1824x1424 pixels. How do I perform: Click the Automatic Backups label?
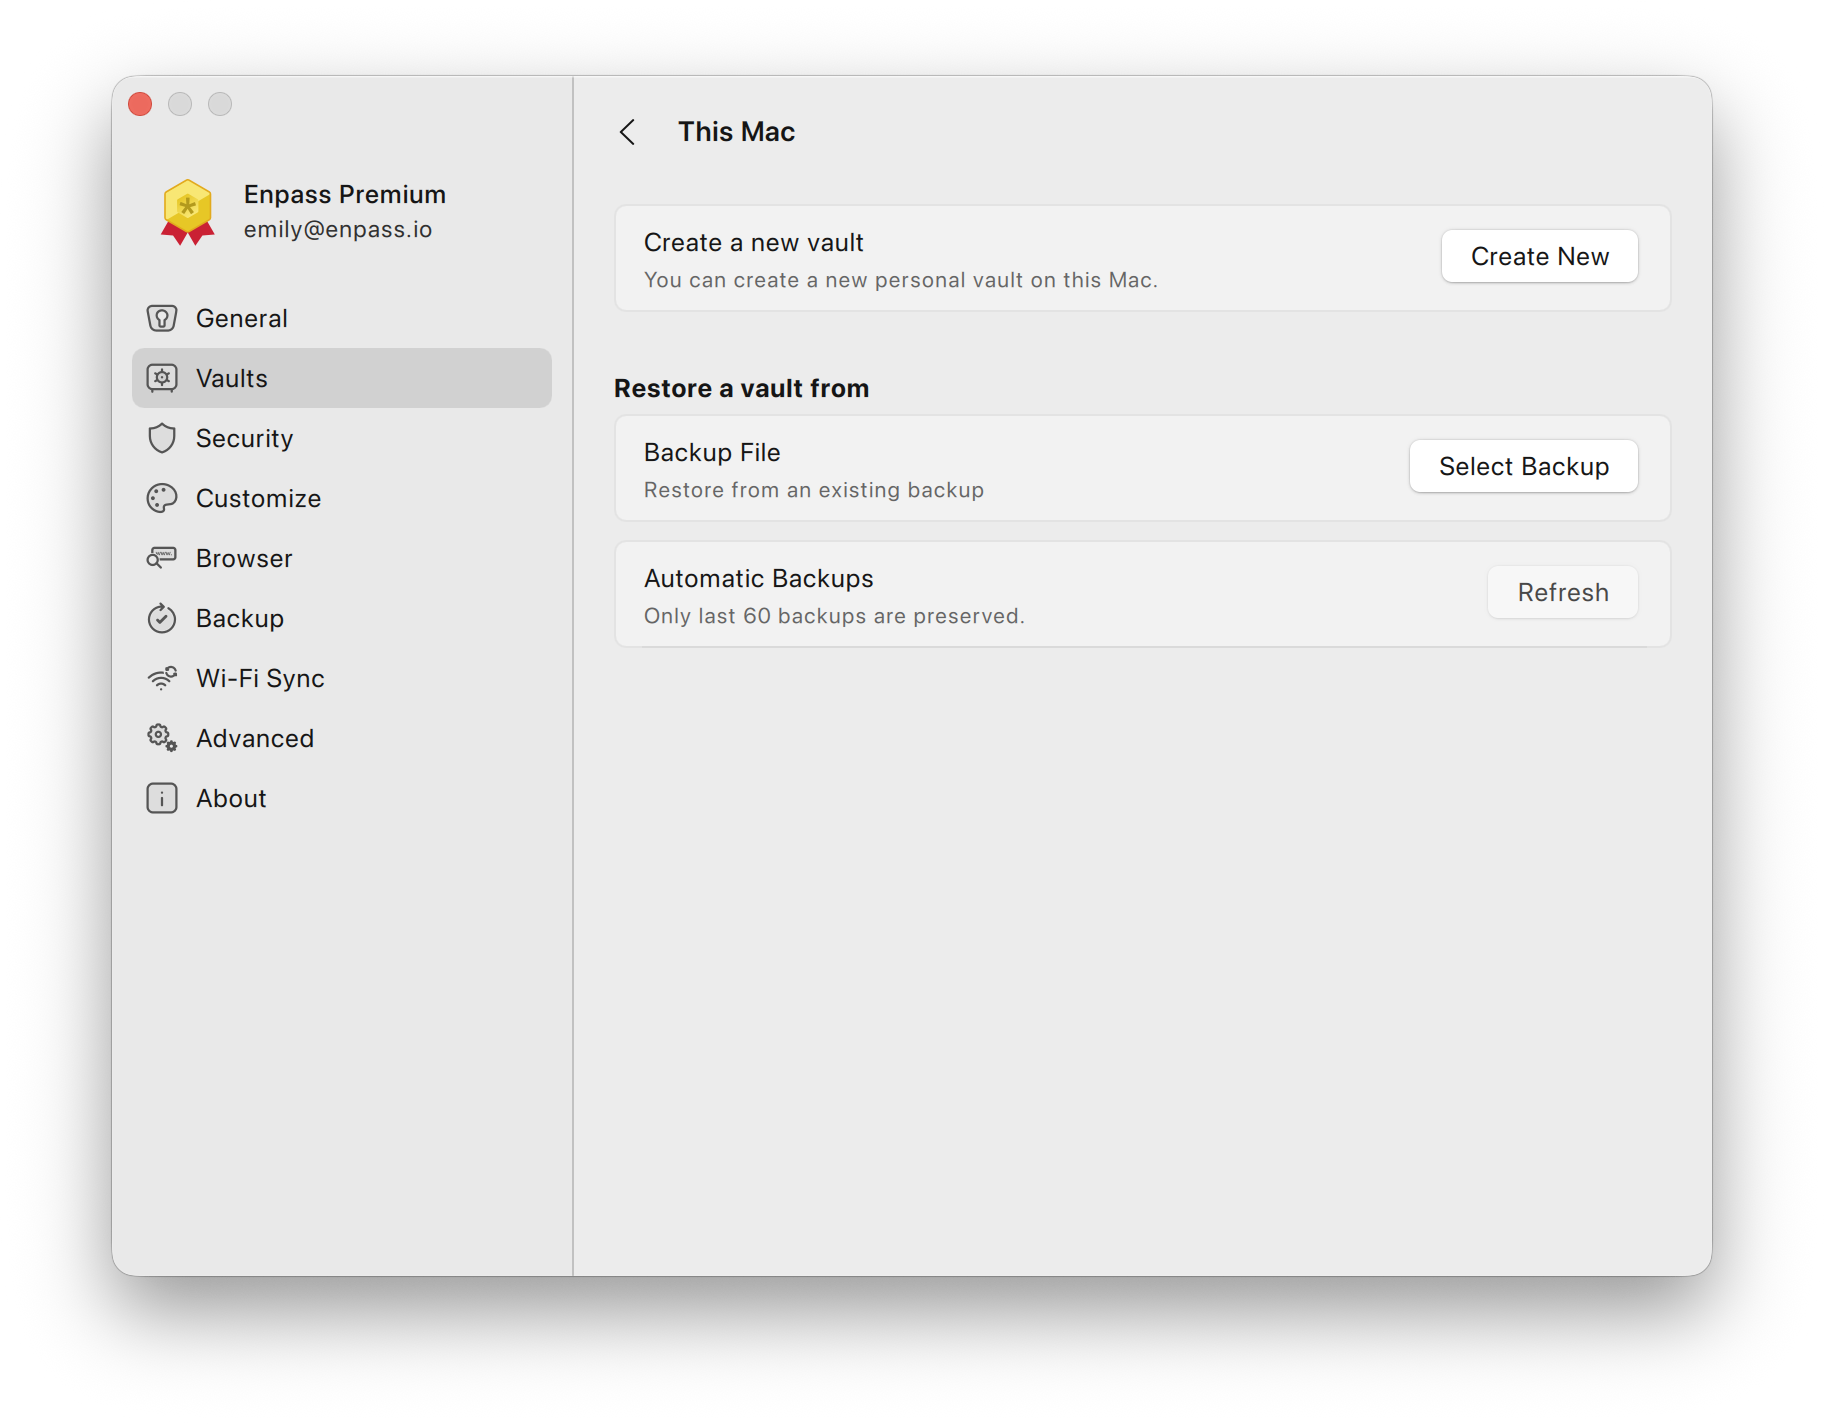pyautogui.click(x=759, y=579)
